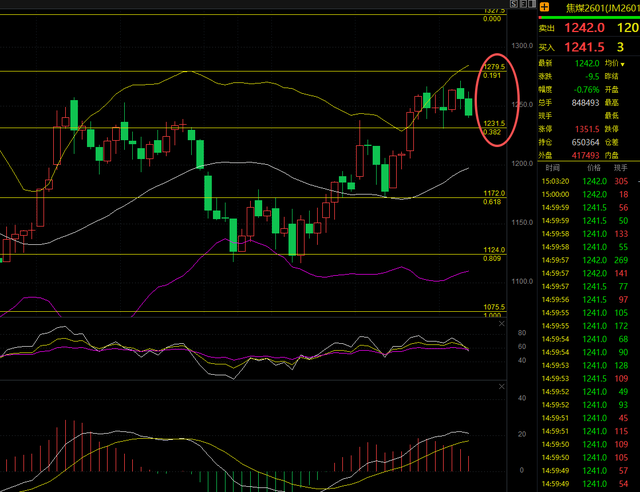Image resolution: width=640 pixels, height=492 pixels.
Task: Click the split-pane icon above the price axis
Action: point(532,4)
